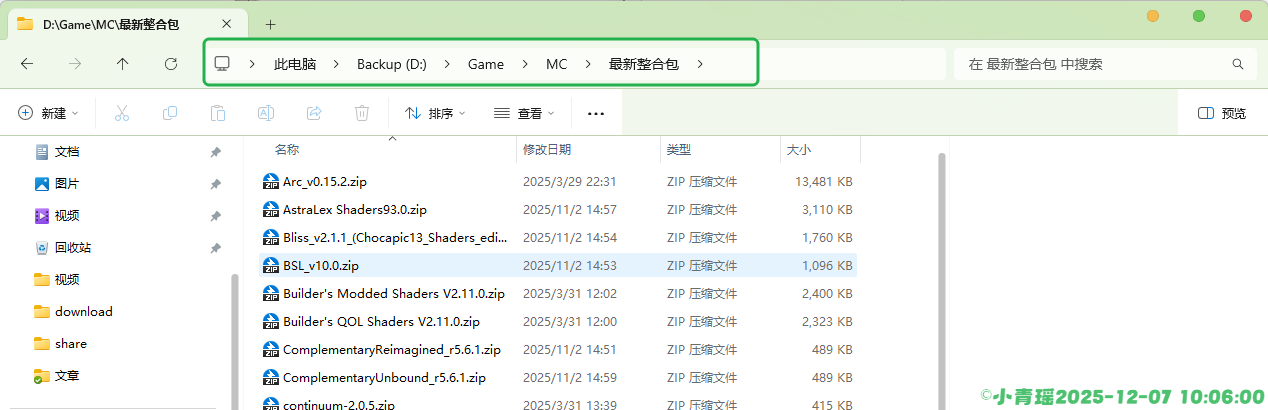Refresh the current folder view
Image resolution: width=1268 pixels, height=410 pixels.
tap(171, 64)
